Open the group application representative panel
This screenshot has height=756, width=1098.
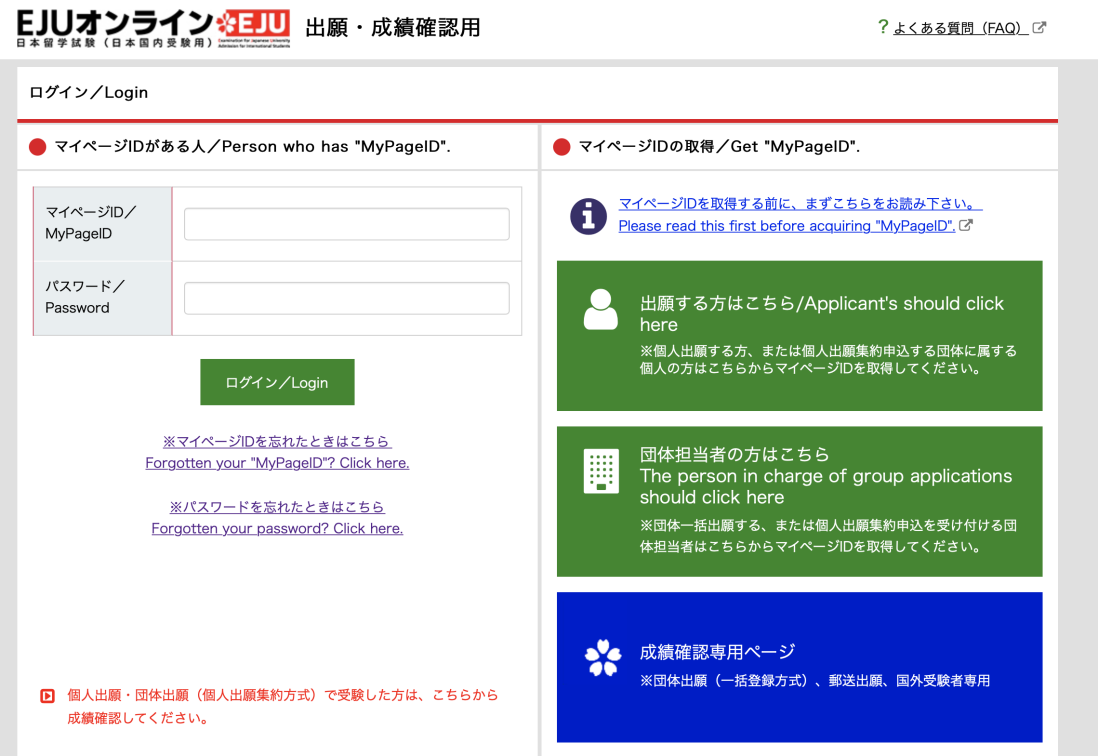[x=798, y=500]
